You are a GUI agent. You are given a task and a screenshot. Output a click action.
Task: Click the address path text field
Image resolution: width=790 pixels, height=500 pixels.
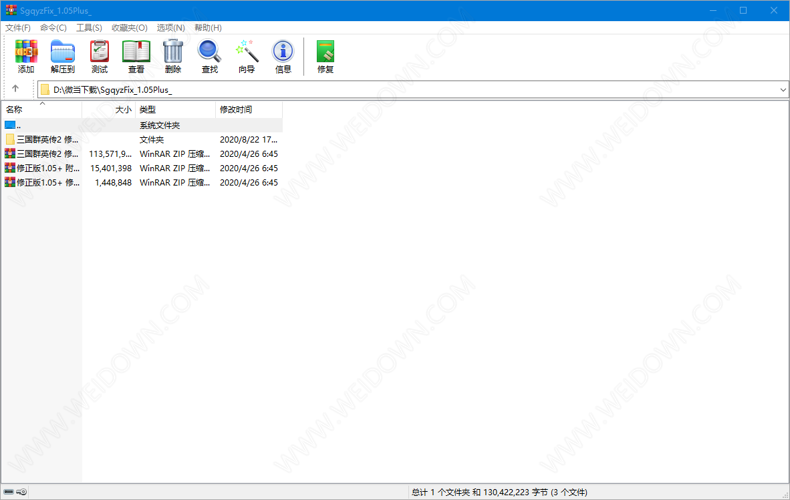413,90
